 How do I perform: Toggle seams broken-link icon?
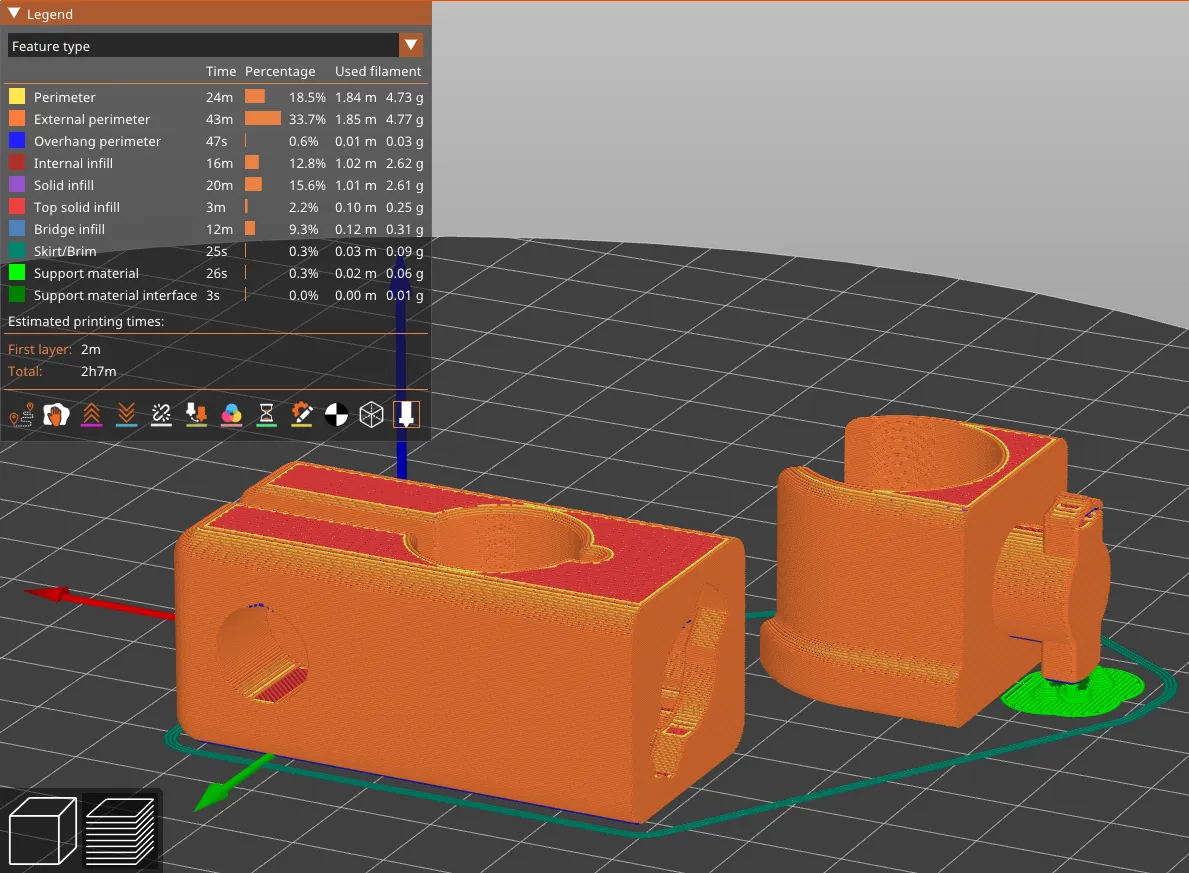click(161, 415)
